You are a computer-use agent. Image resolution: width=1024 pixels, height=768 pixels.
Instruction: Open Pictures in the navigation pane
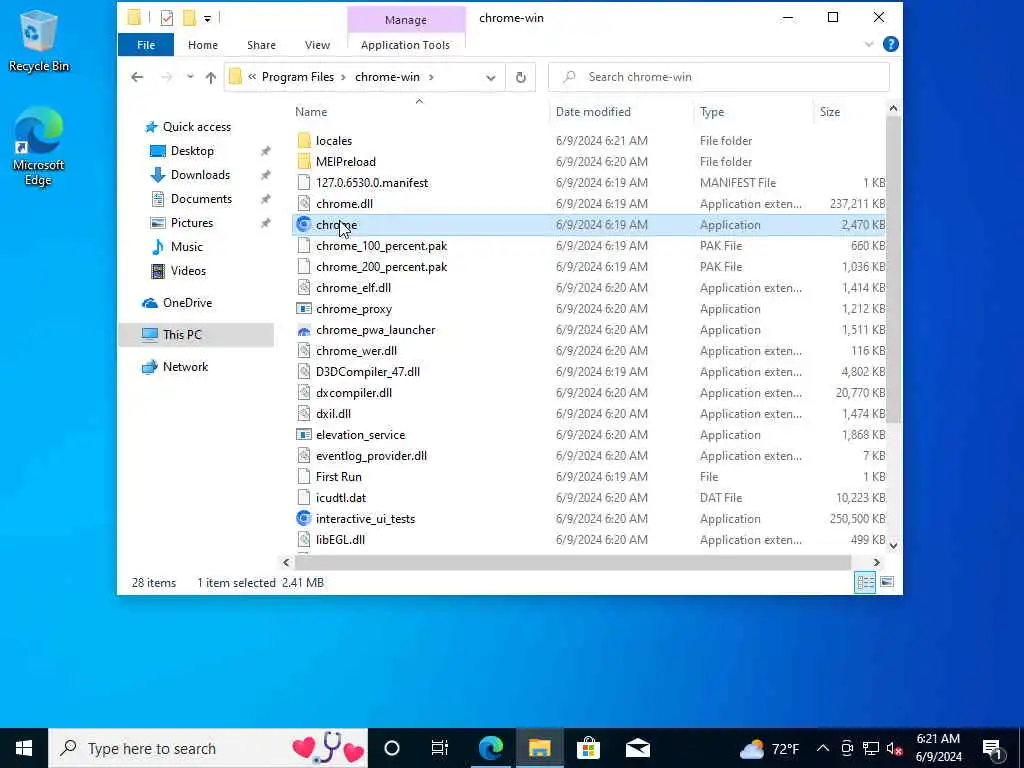[x=191, y=223]
